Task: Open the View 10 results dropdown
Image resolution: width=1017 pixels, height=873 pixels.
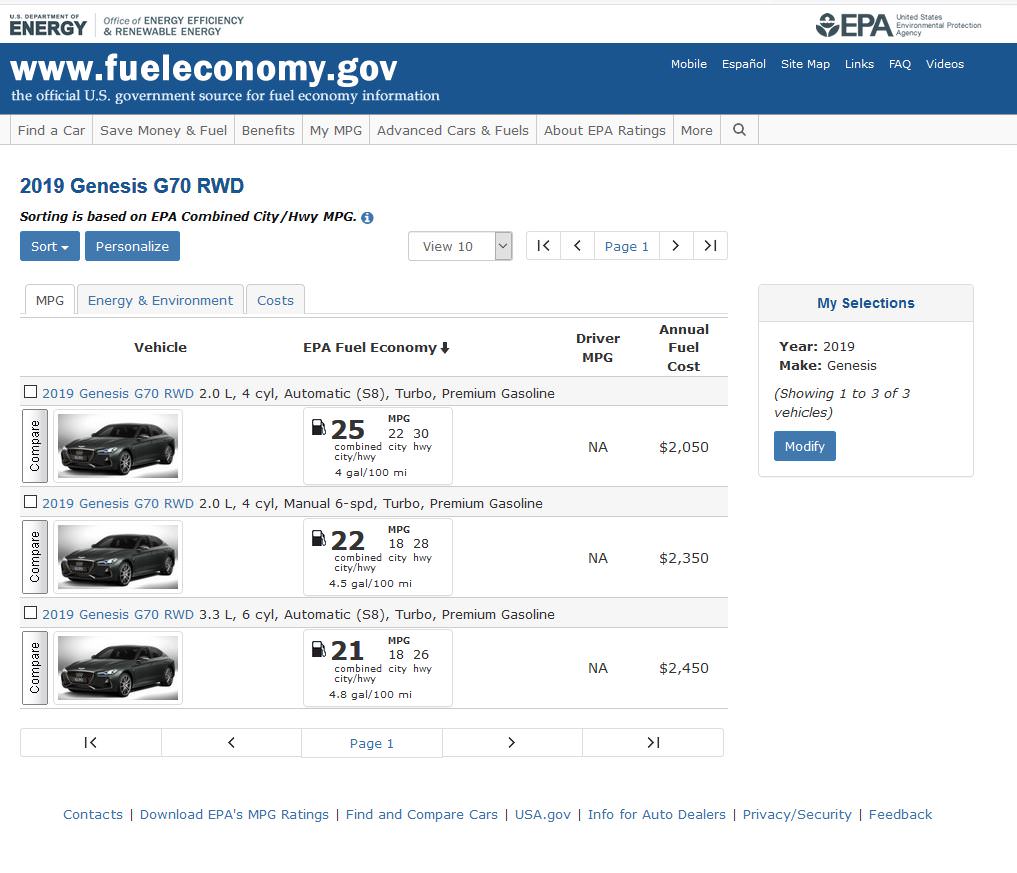Action: pos(461,246)
